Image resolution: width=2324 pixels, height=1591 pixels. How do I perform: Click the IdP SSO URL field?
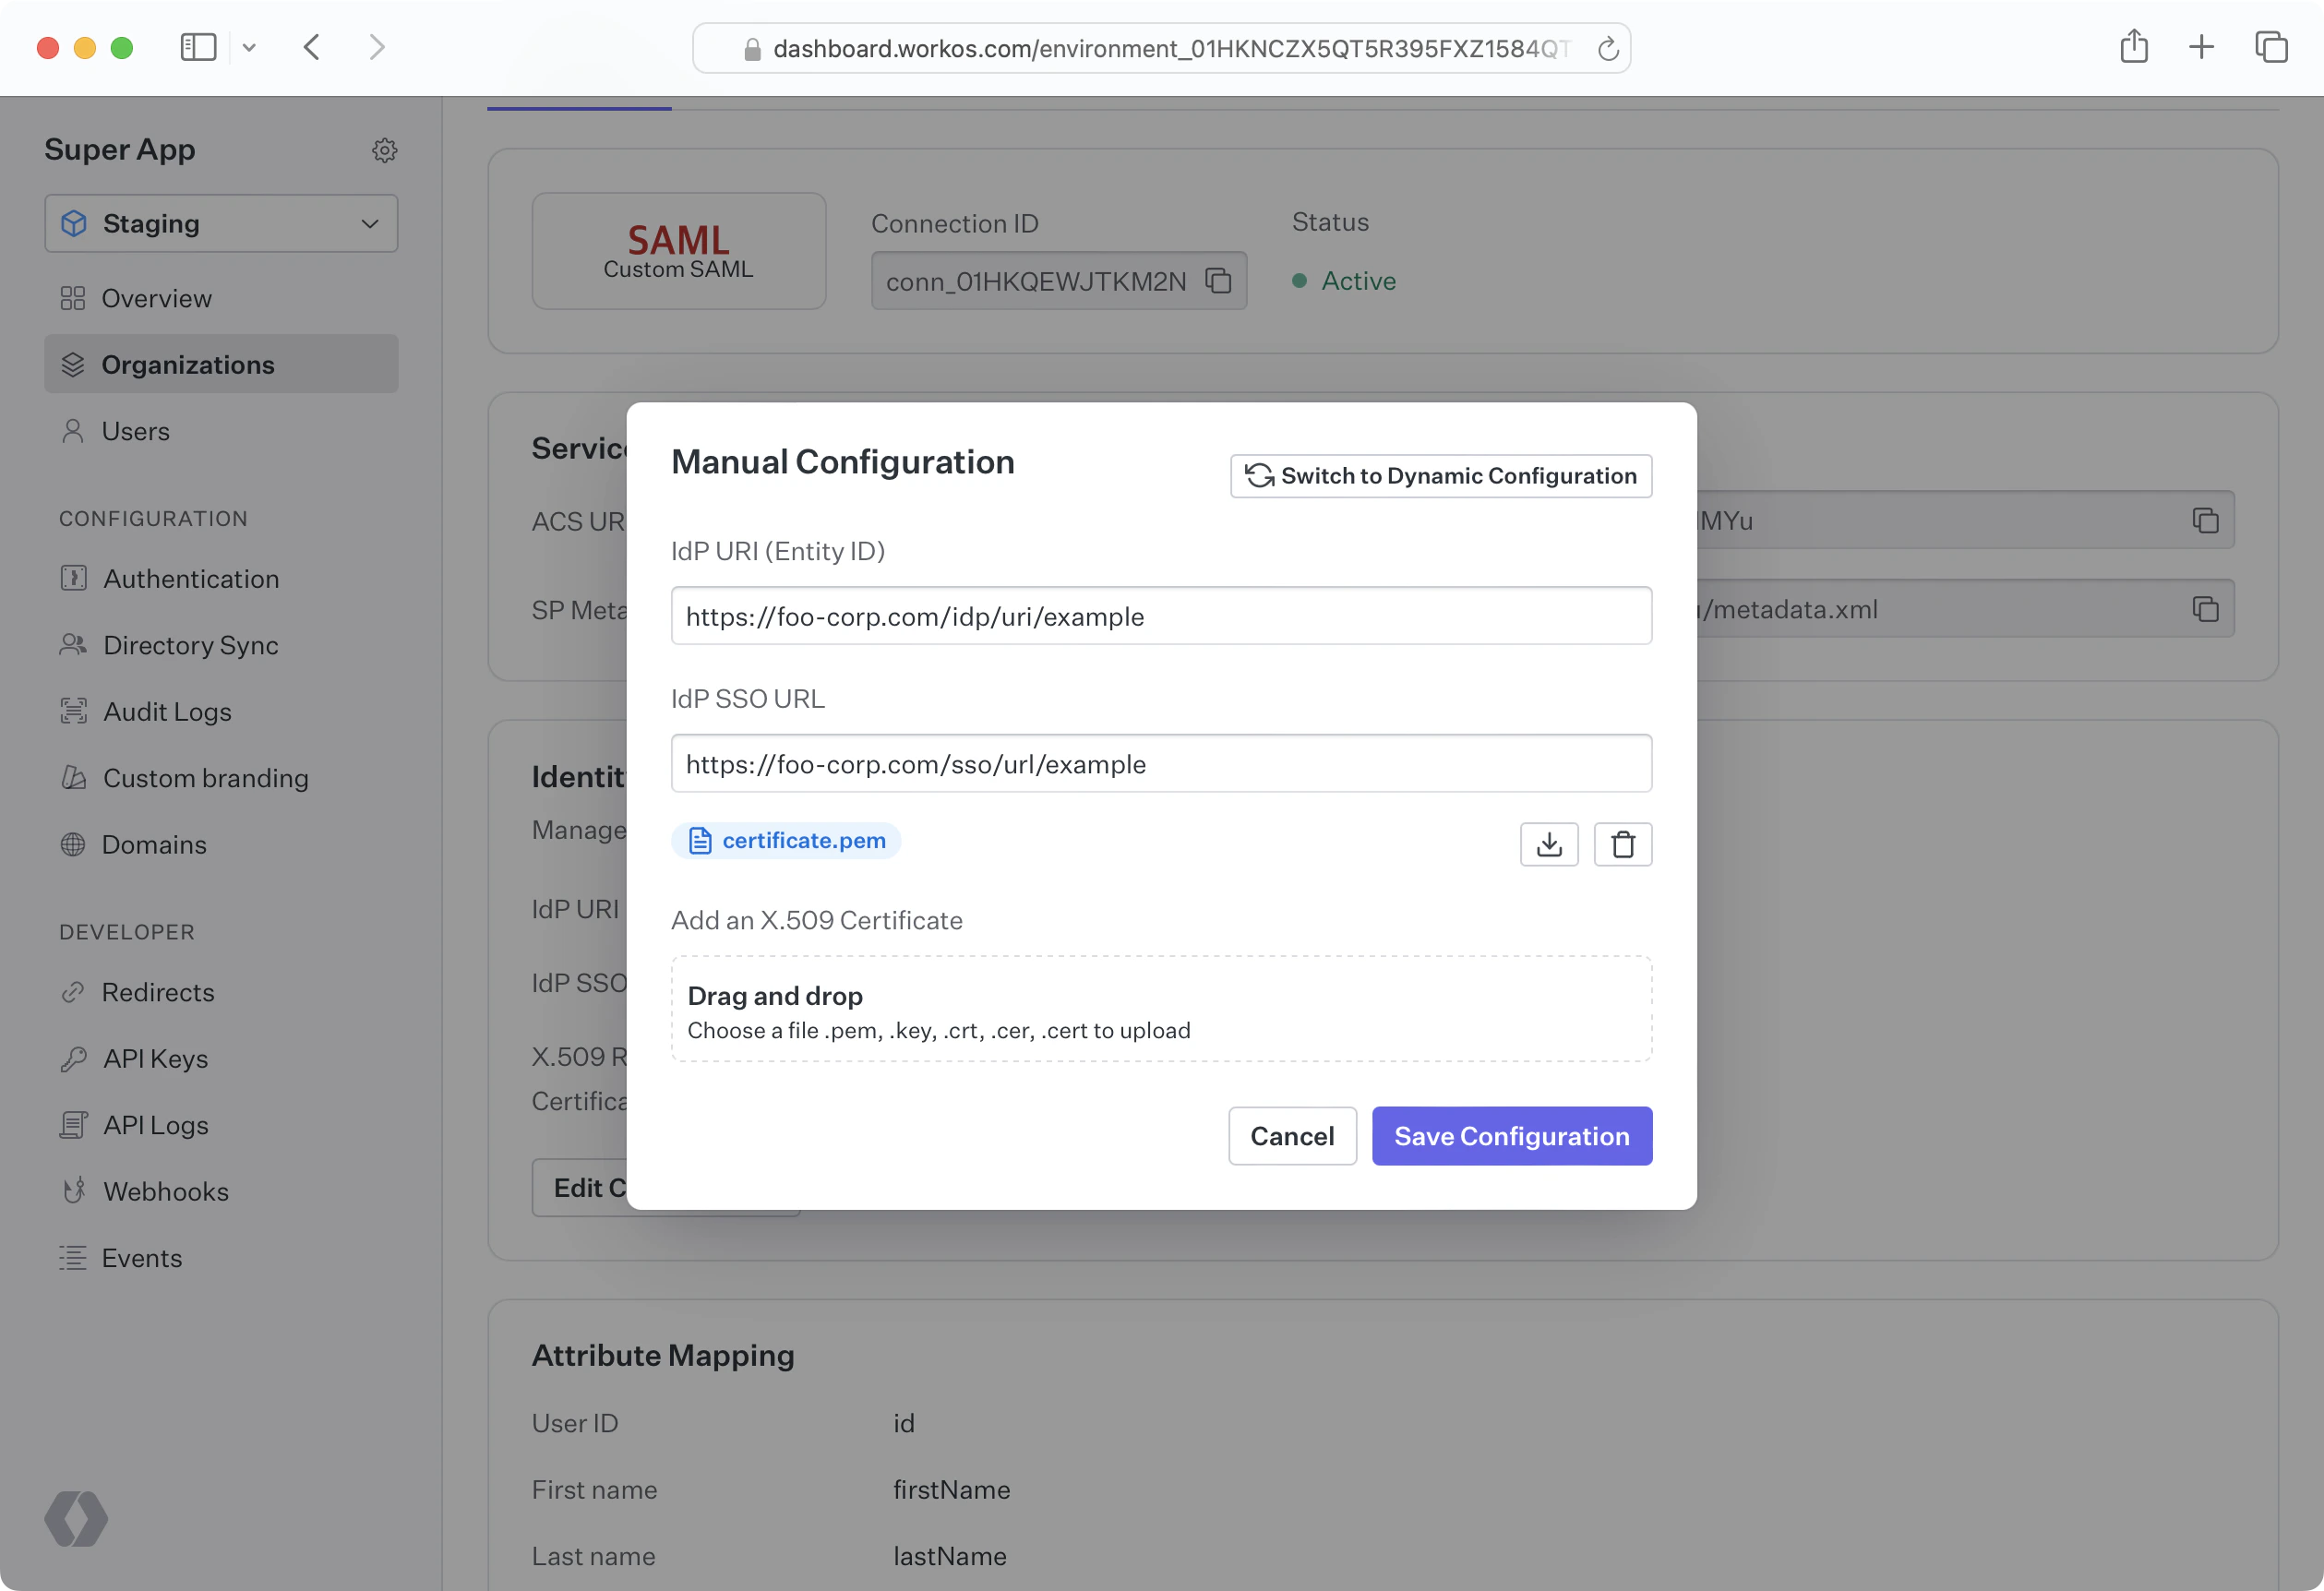(1161, 764)
